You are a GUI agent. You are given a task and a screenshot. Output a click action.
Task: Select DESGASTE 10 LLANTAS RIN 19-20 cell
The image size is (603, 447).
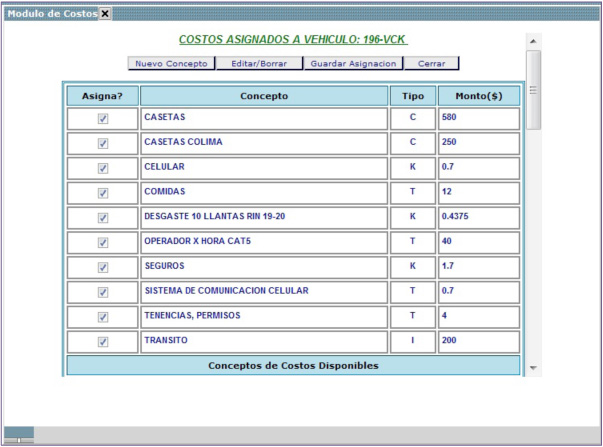pos(264,218)
